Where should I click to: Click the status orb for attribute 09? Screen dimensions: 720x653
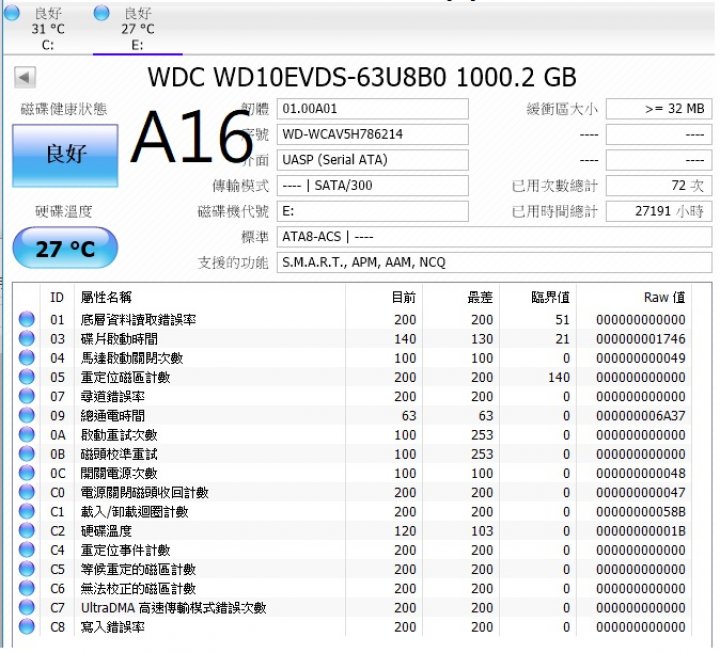click(x=27, y=415)
